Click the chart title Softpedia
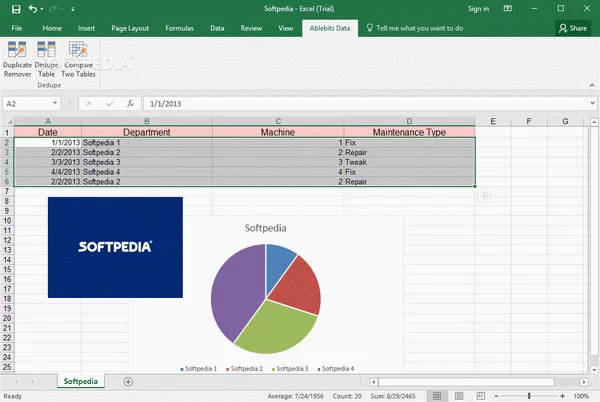 point(265,228)
